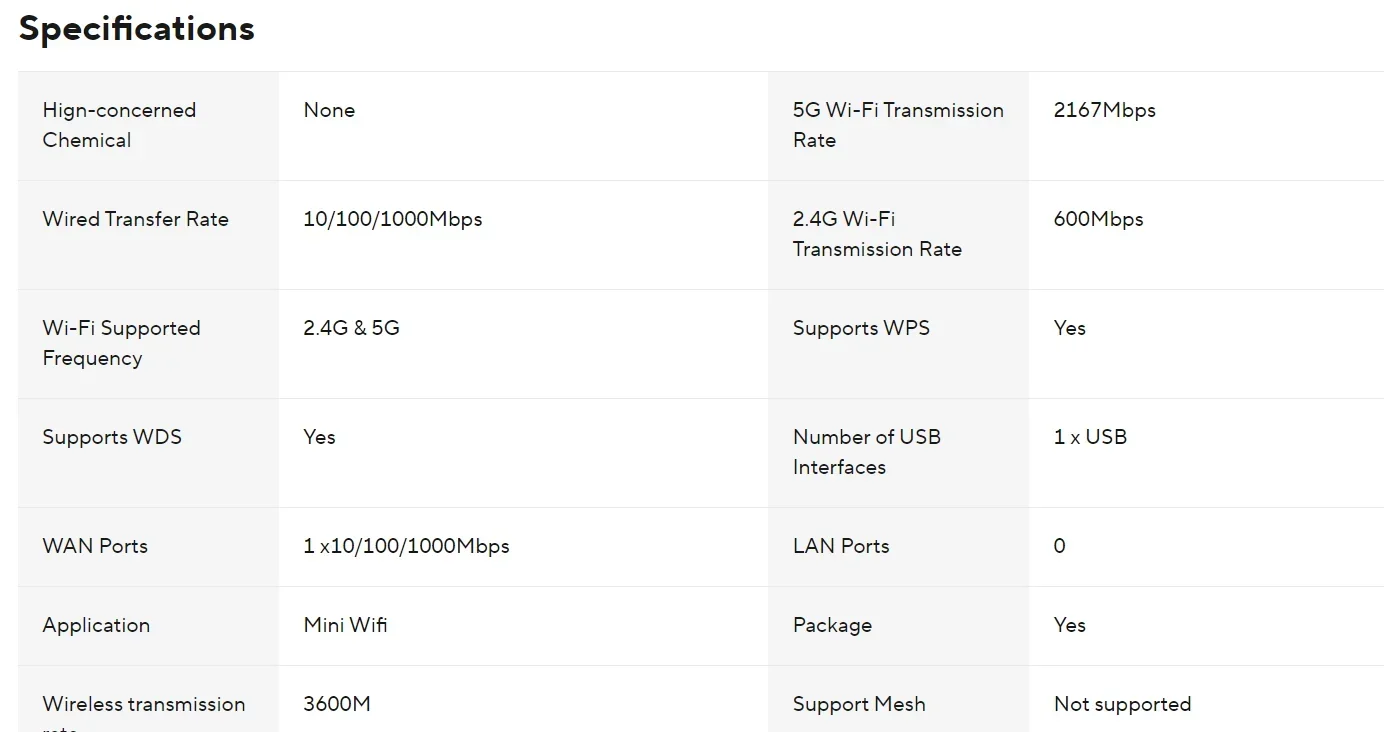1384x732 pixels.
Task: Select the 10/100/1000Mbps wired rate value
Action: click(x=392, y=219)
